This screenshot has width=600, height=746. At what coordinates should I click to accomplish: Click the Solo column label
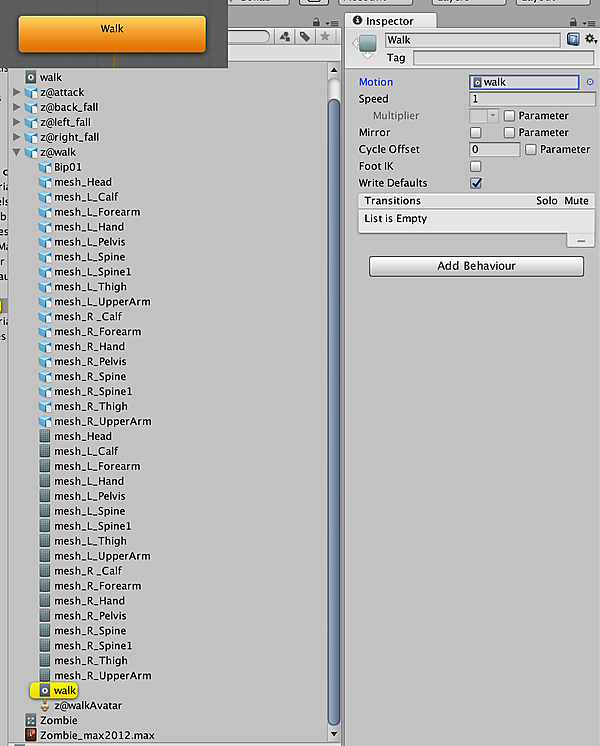pos(547,201)
